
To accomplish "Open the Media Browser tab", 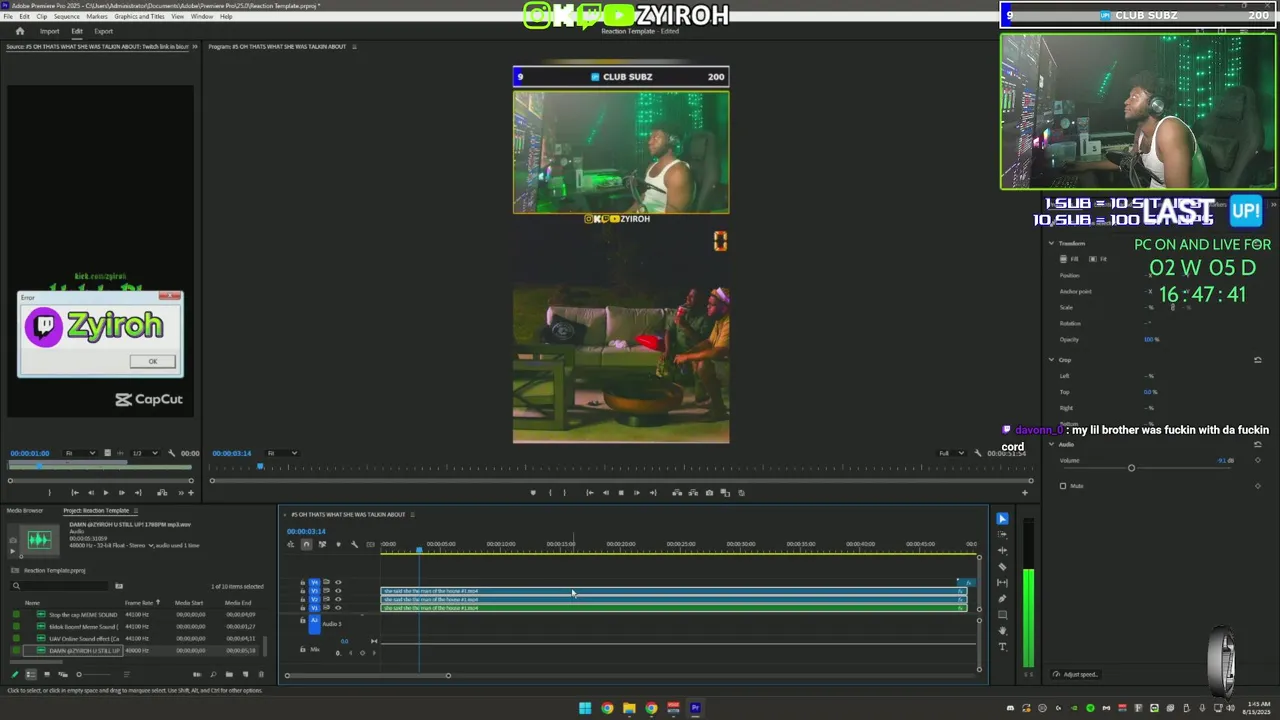I will click(x=25, y=511).
